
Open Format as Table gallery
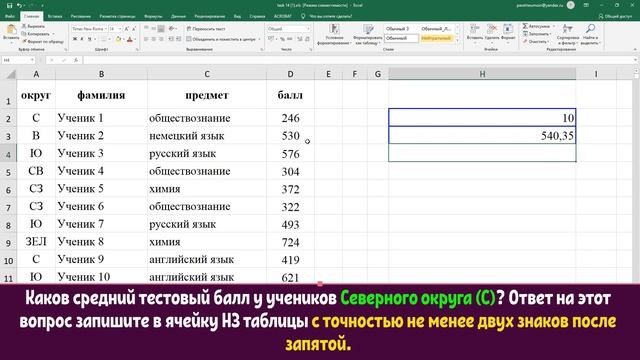pos(368,34)
